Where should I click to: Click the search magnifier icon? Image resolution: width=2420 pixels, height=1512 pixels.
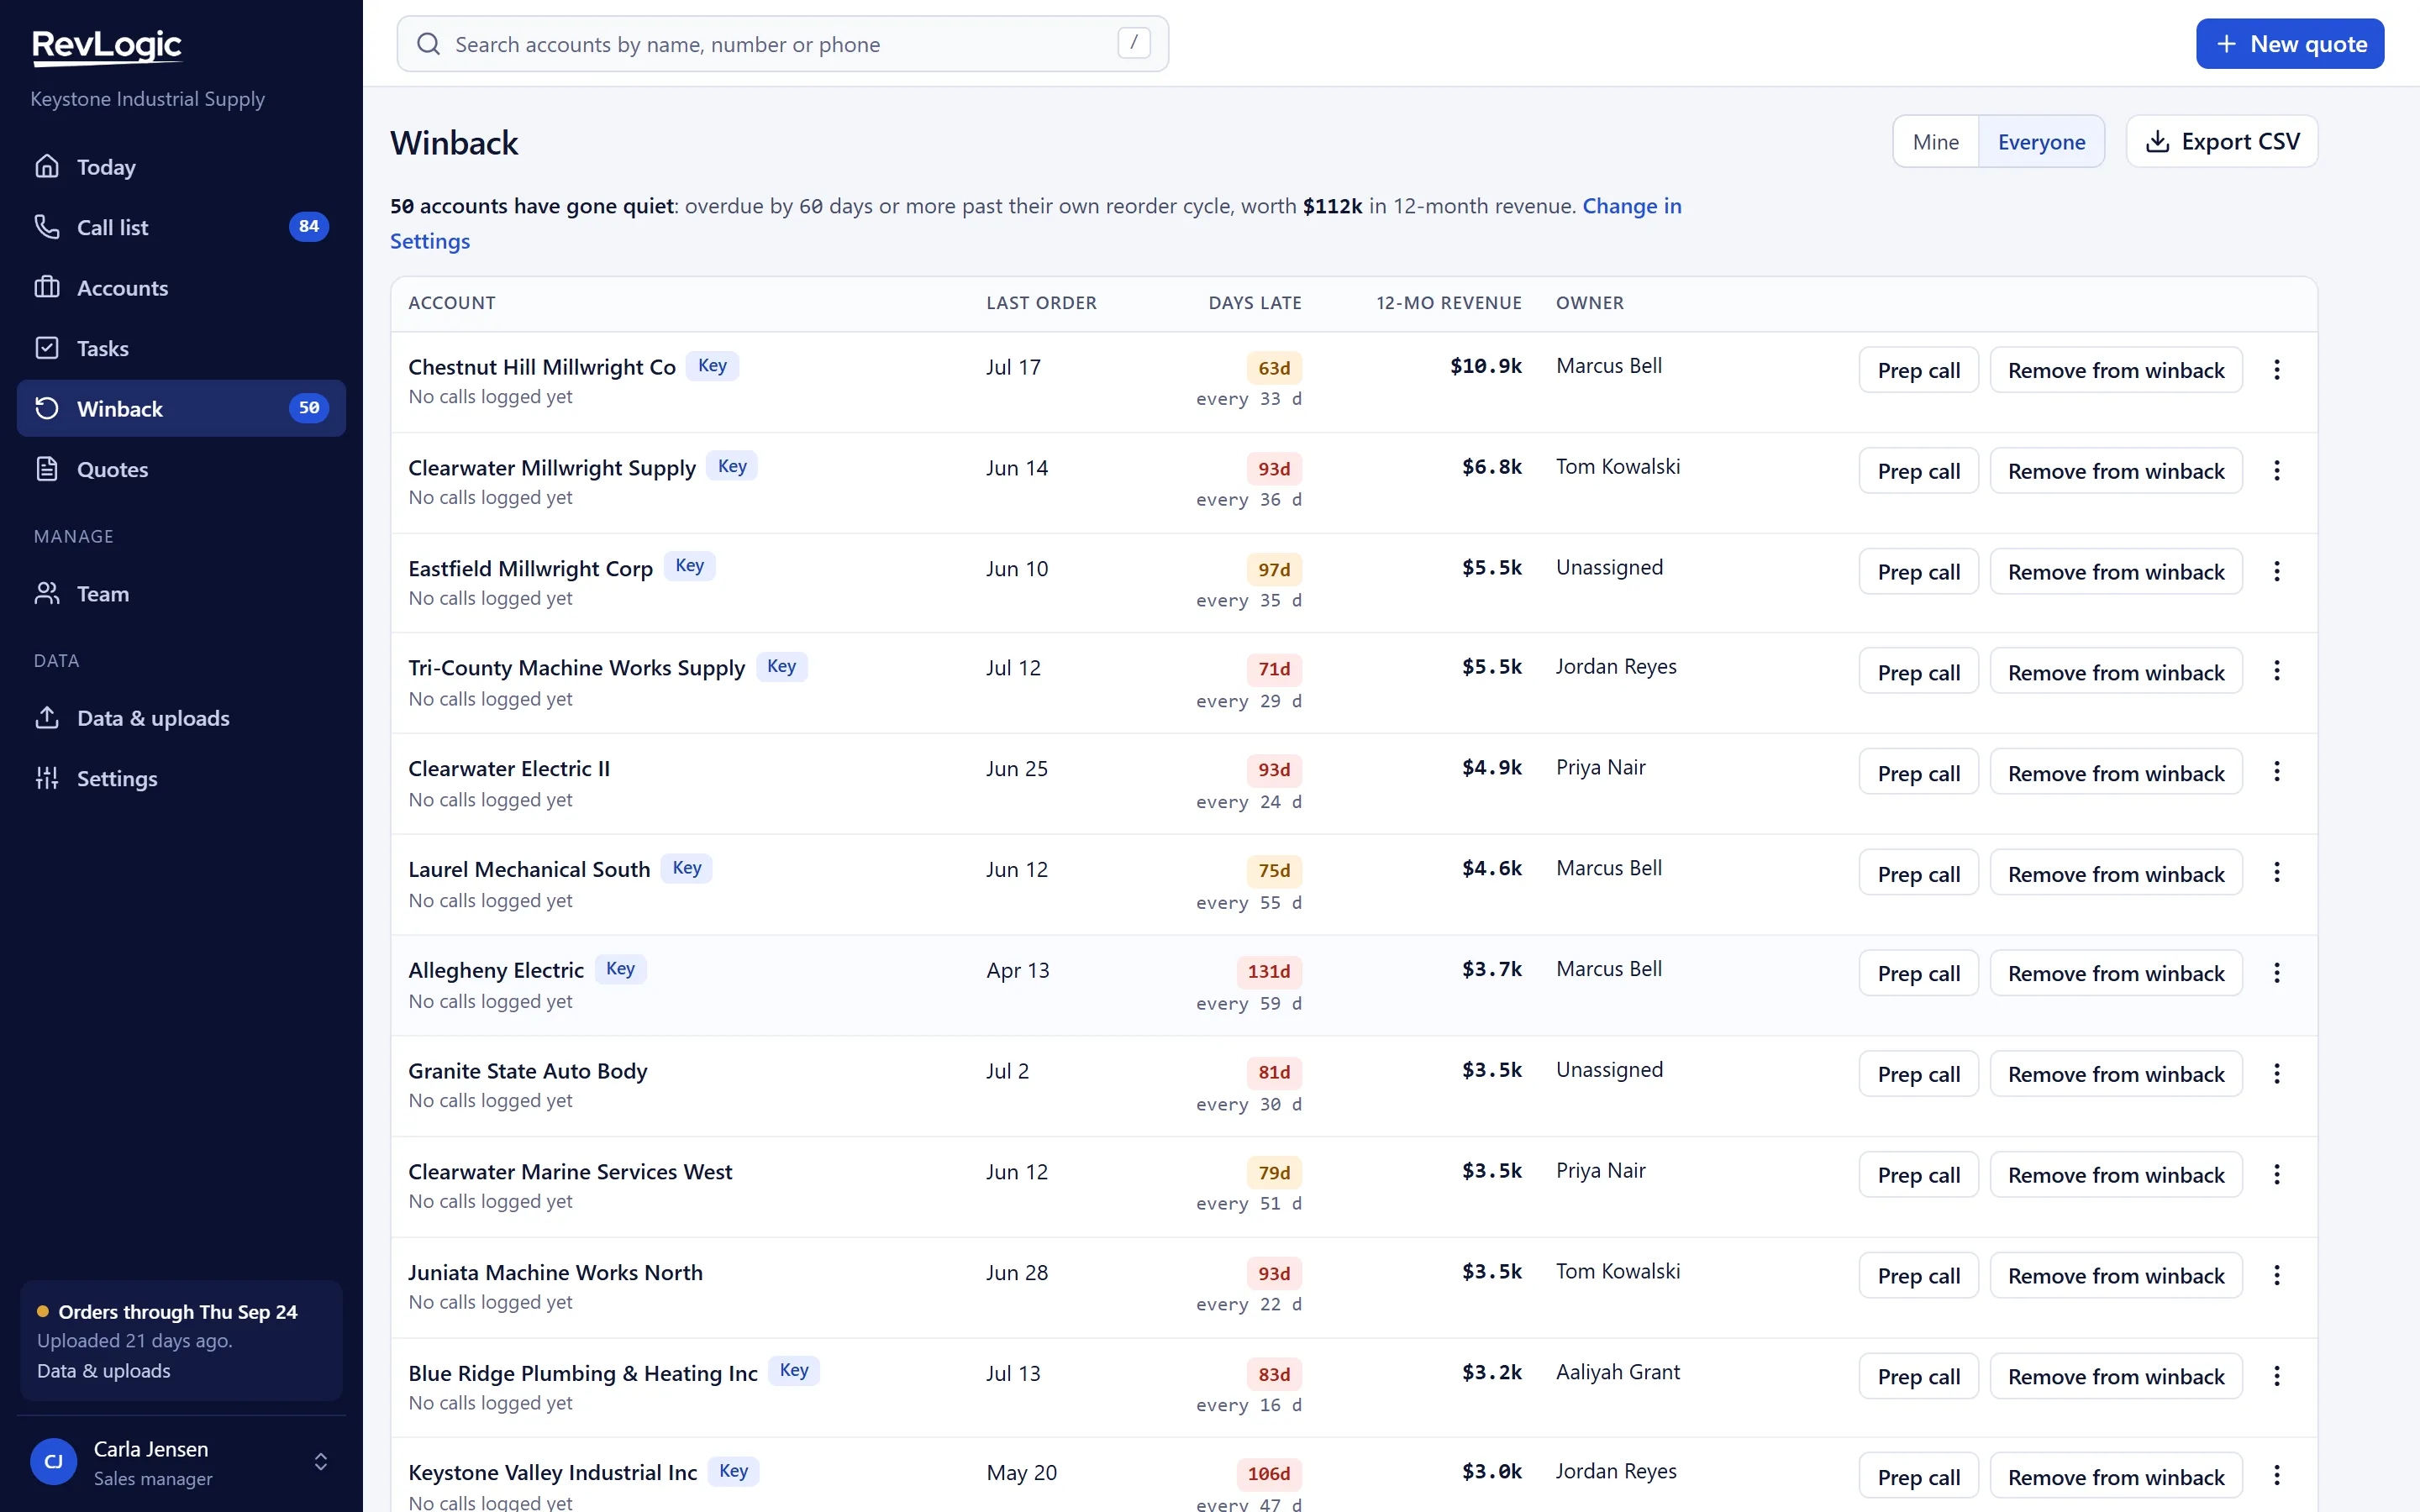pyautogui.click(x=428, y=44)
